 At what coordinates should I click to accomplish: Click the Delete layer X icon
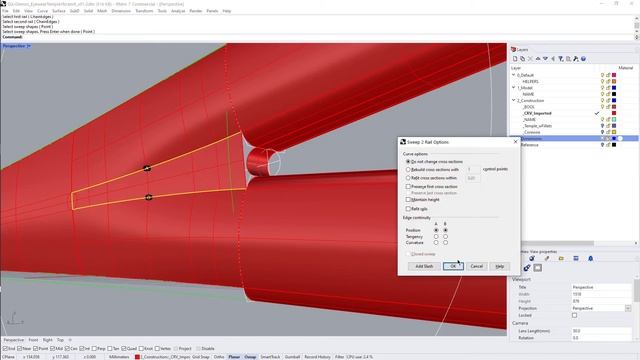pos(530,59)
